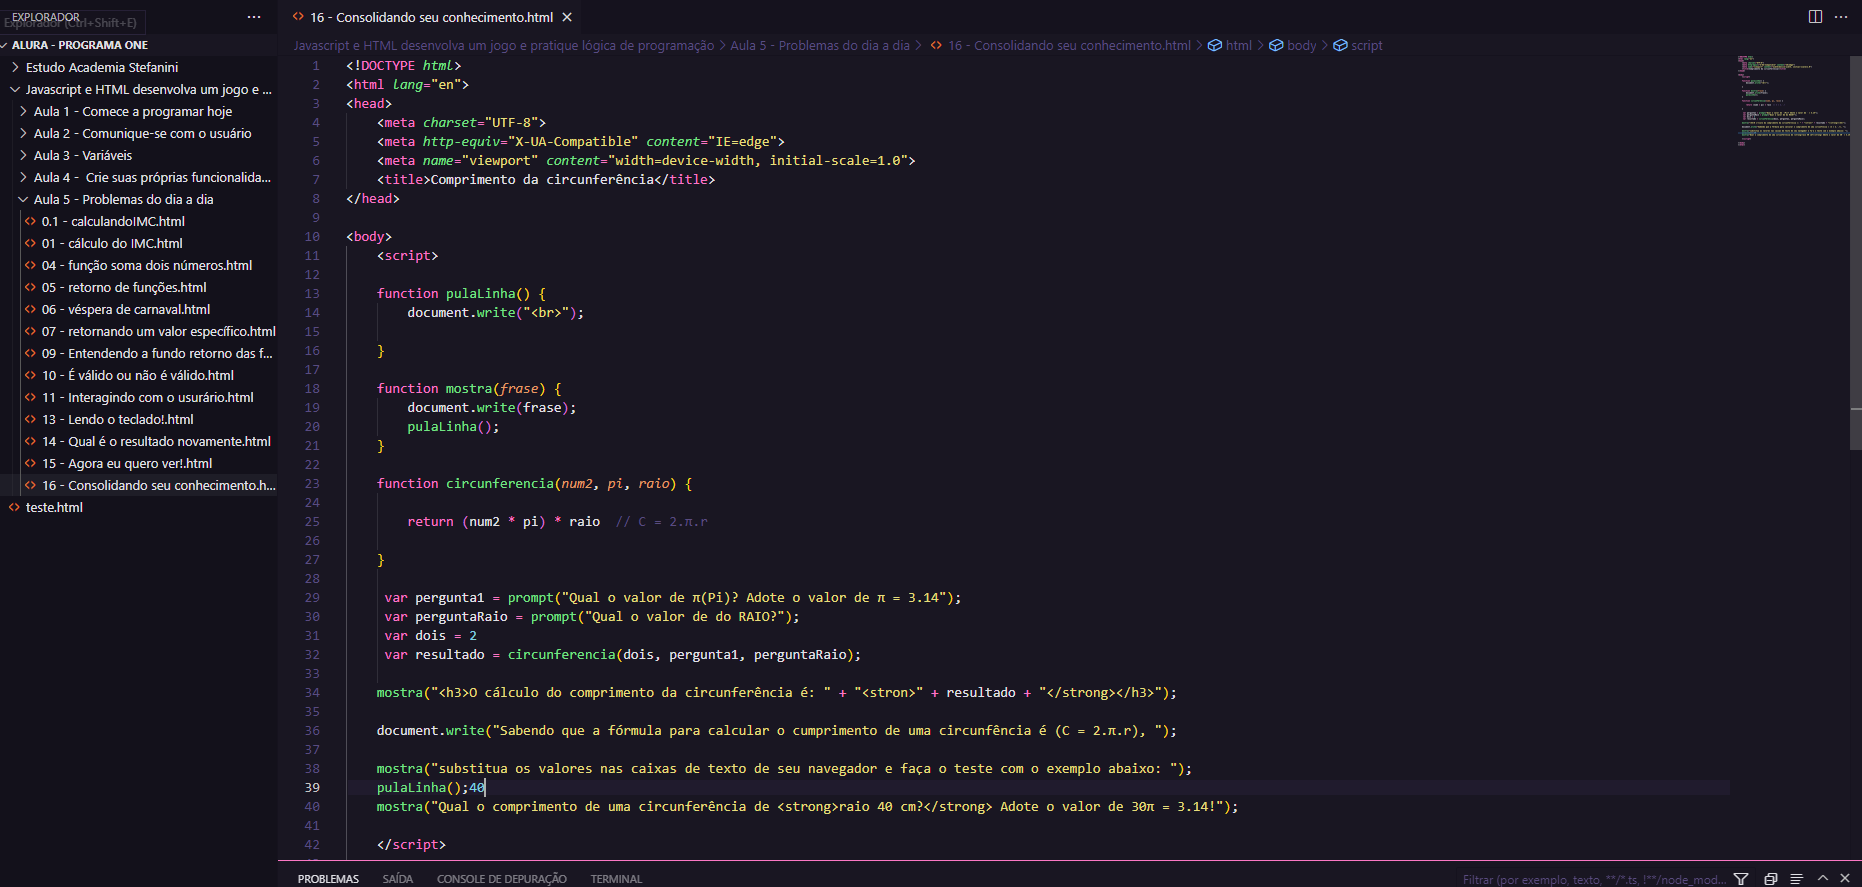Click HTML file icon in breadcrumb path

936,45
